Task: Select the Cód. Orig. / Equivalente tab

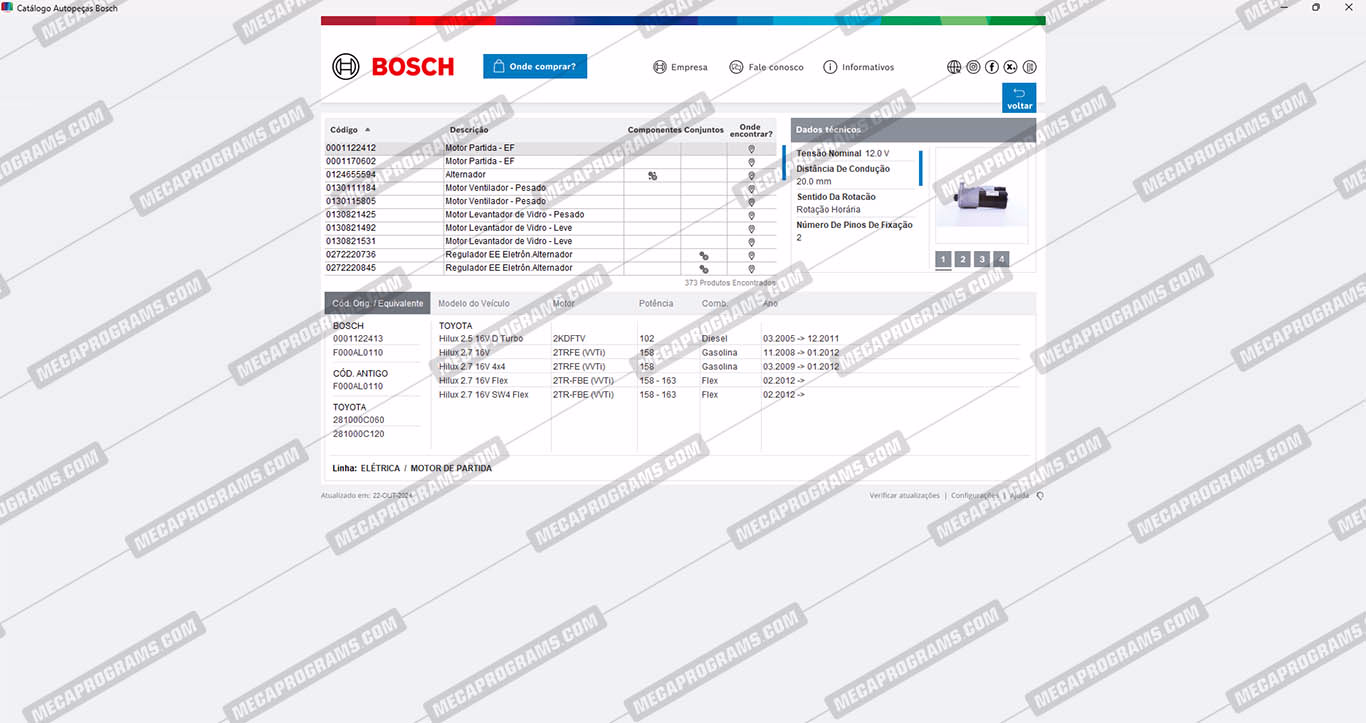Action: tap(377, 303)
